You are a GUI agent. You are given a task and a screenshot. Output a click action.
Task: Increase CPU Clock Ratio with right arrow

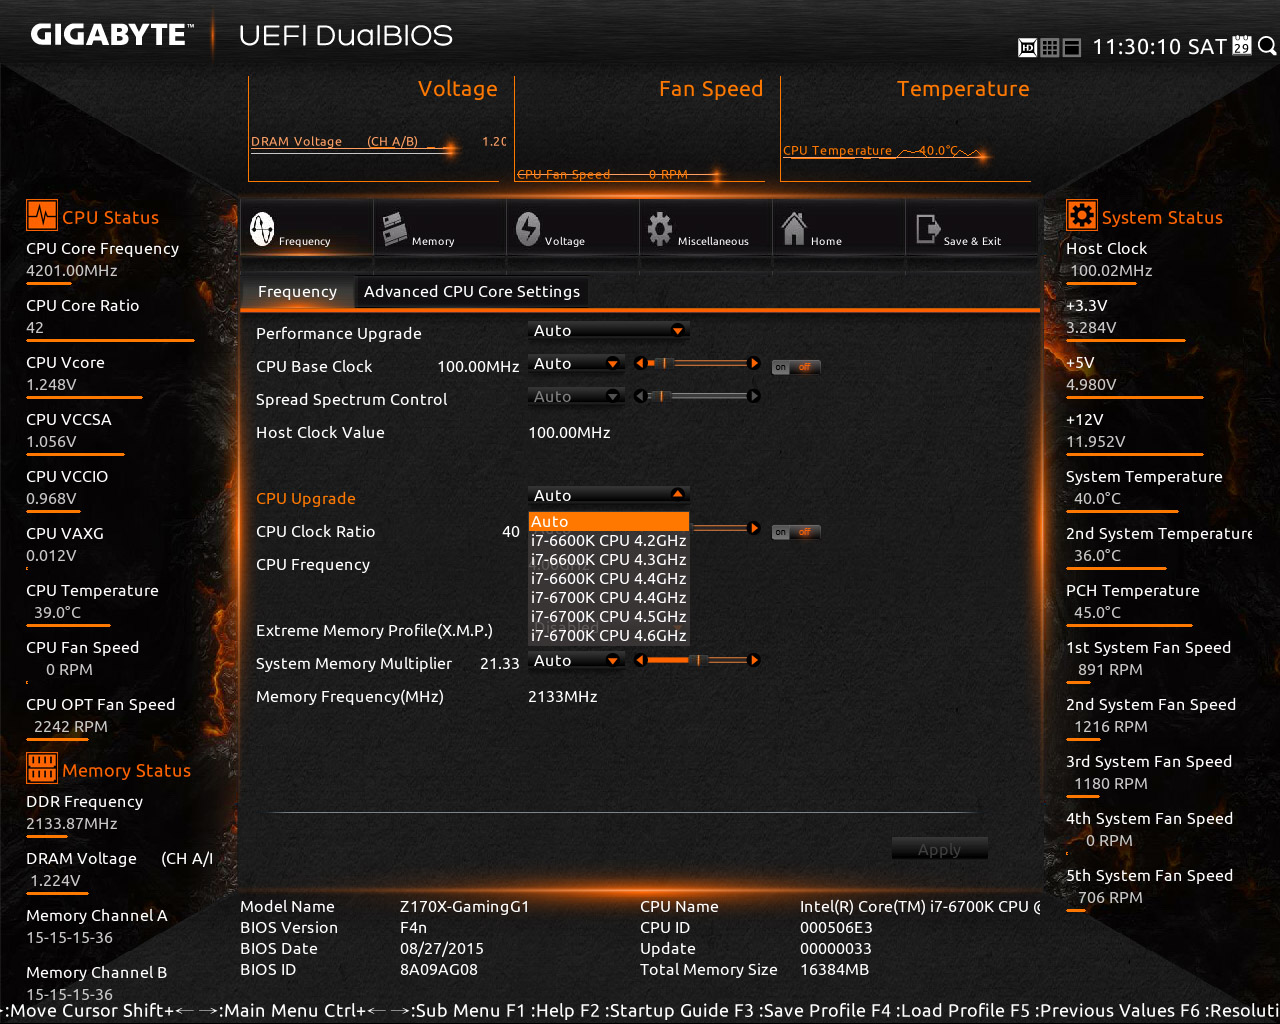[755, 528]
